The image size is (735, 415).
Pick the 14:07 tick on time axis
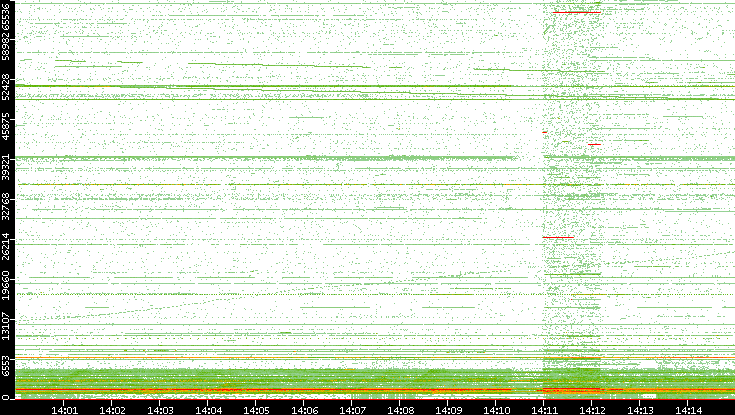pyautogui.click(x=352, y=408)
